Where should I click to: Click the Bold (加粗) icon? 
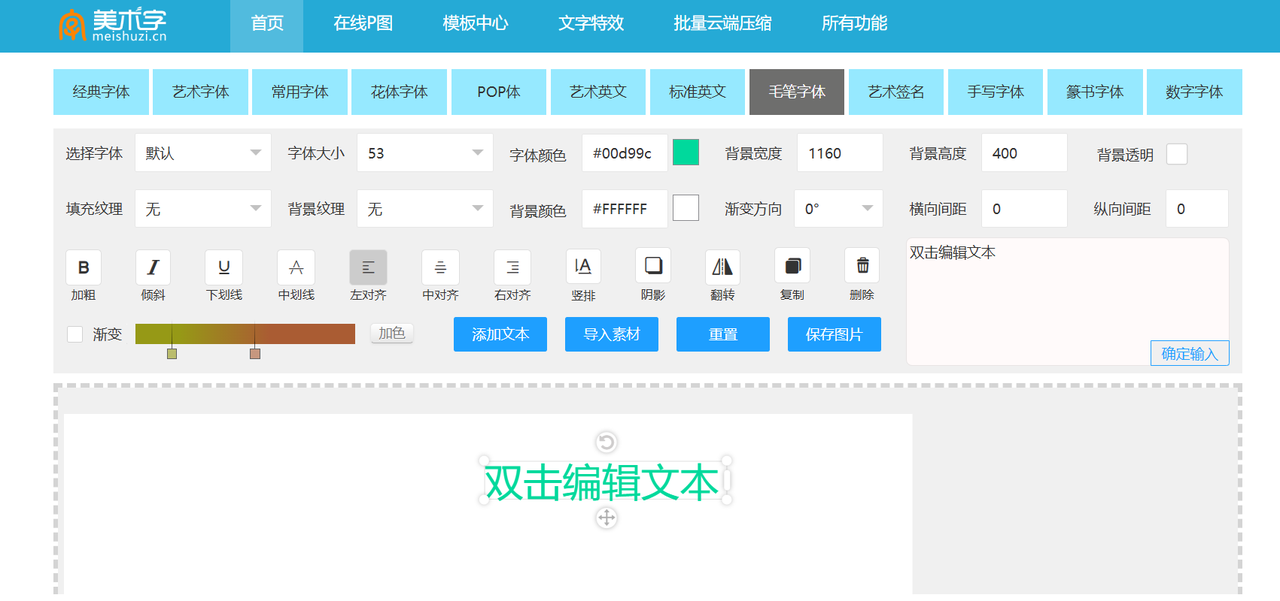[83, 267]
